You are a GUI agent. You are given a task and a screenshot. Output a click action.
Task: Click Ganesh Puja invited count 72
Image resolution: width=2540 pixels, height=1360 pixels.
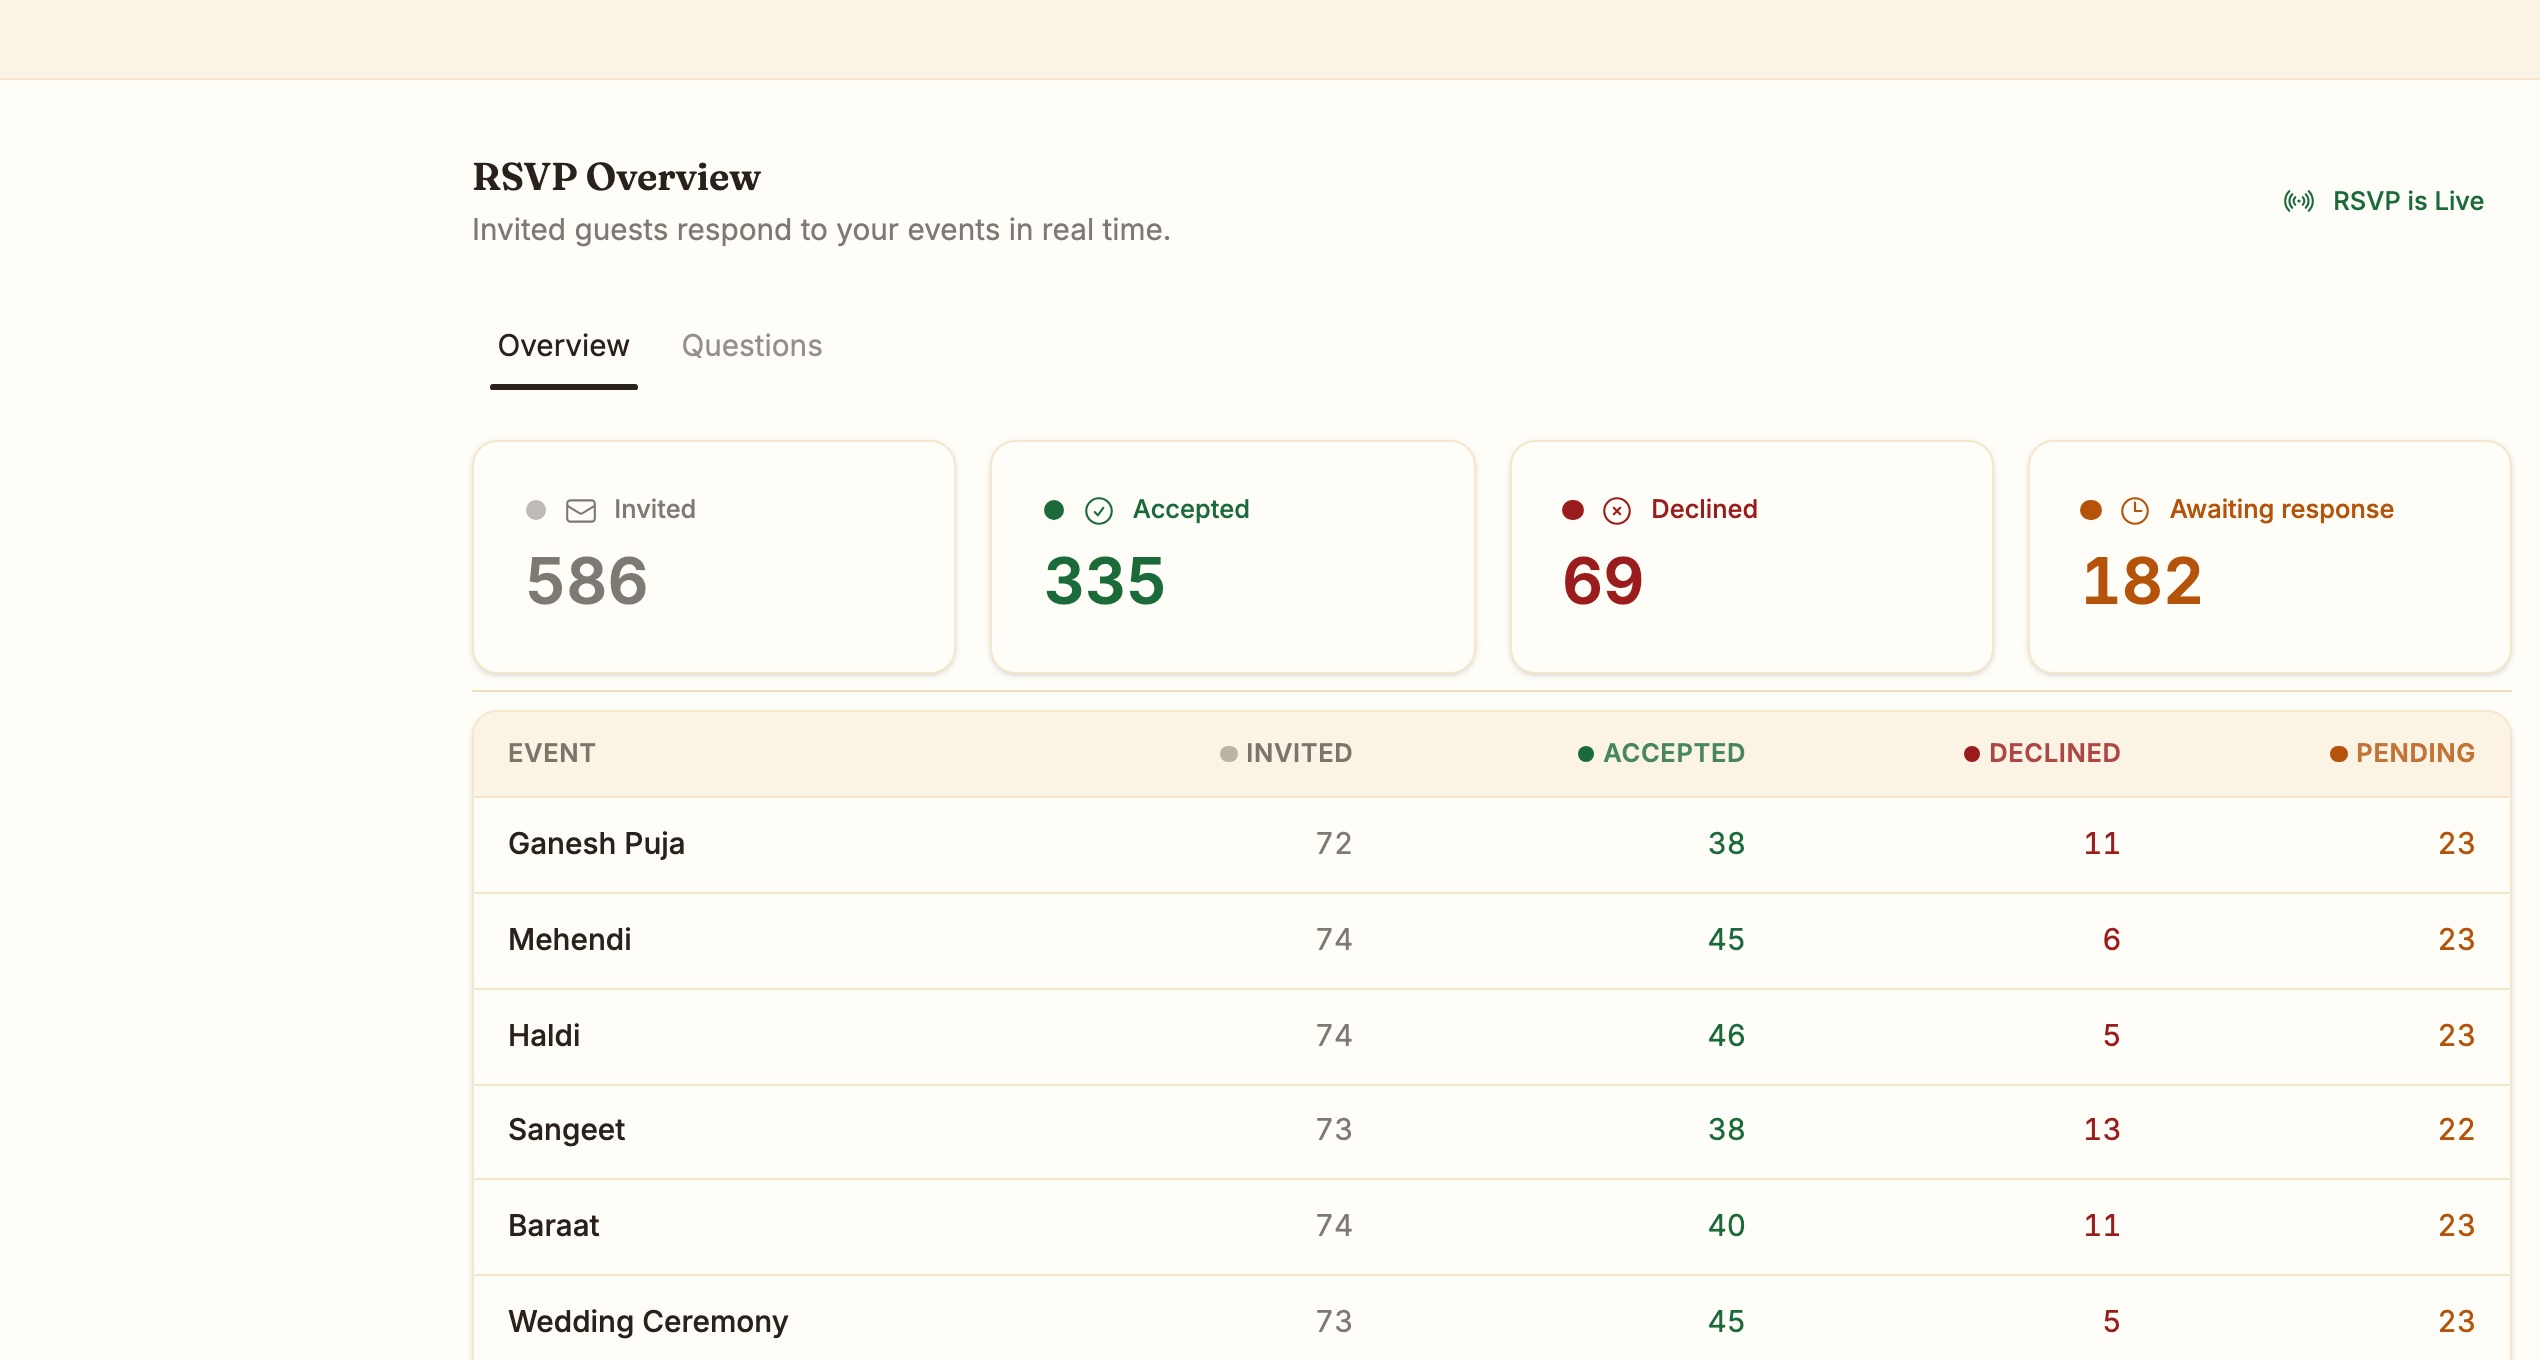[1334, 844]
